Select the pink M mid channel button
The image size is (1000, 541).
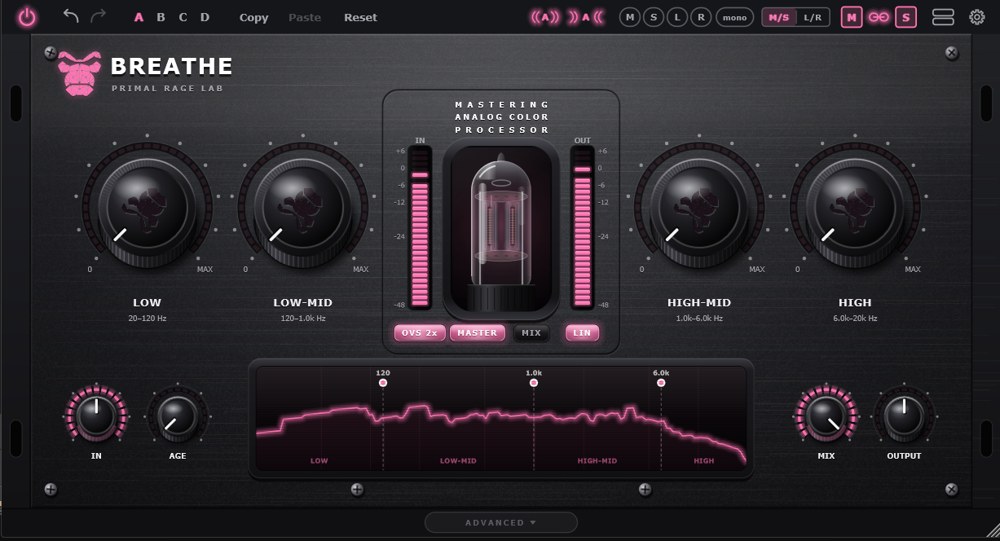(x=851, y=17)
